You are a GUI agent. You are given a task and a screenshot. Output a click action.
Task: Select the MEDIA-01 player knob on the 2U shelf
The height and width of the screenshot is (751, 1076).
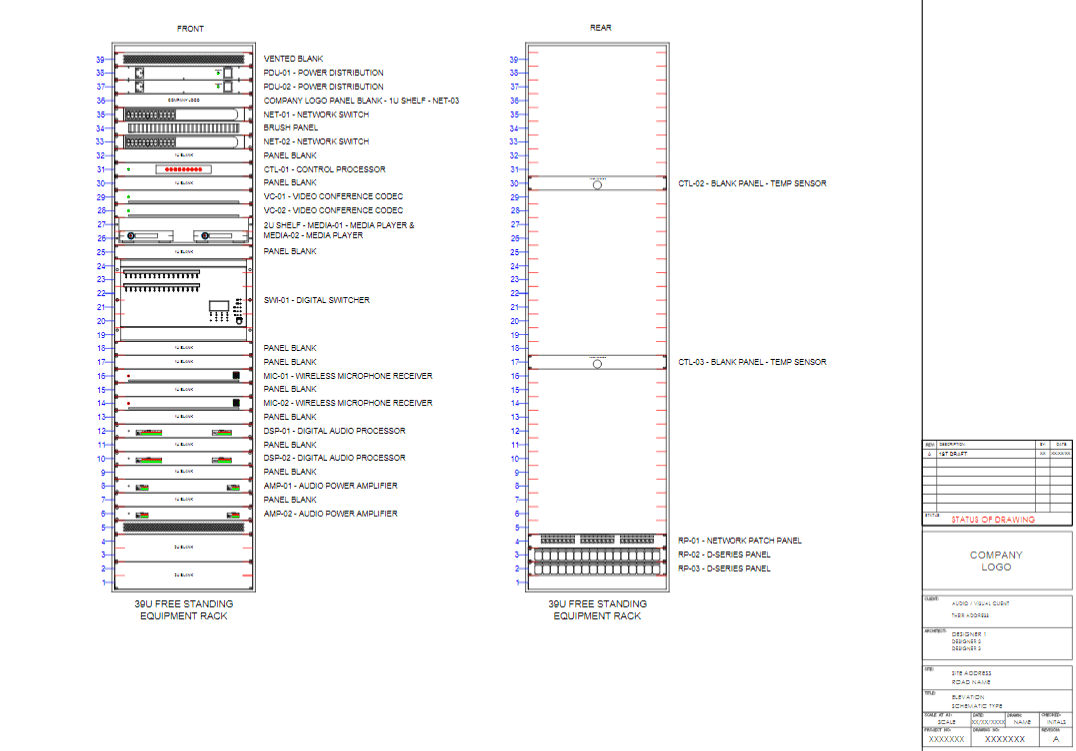coord(131,236)
